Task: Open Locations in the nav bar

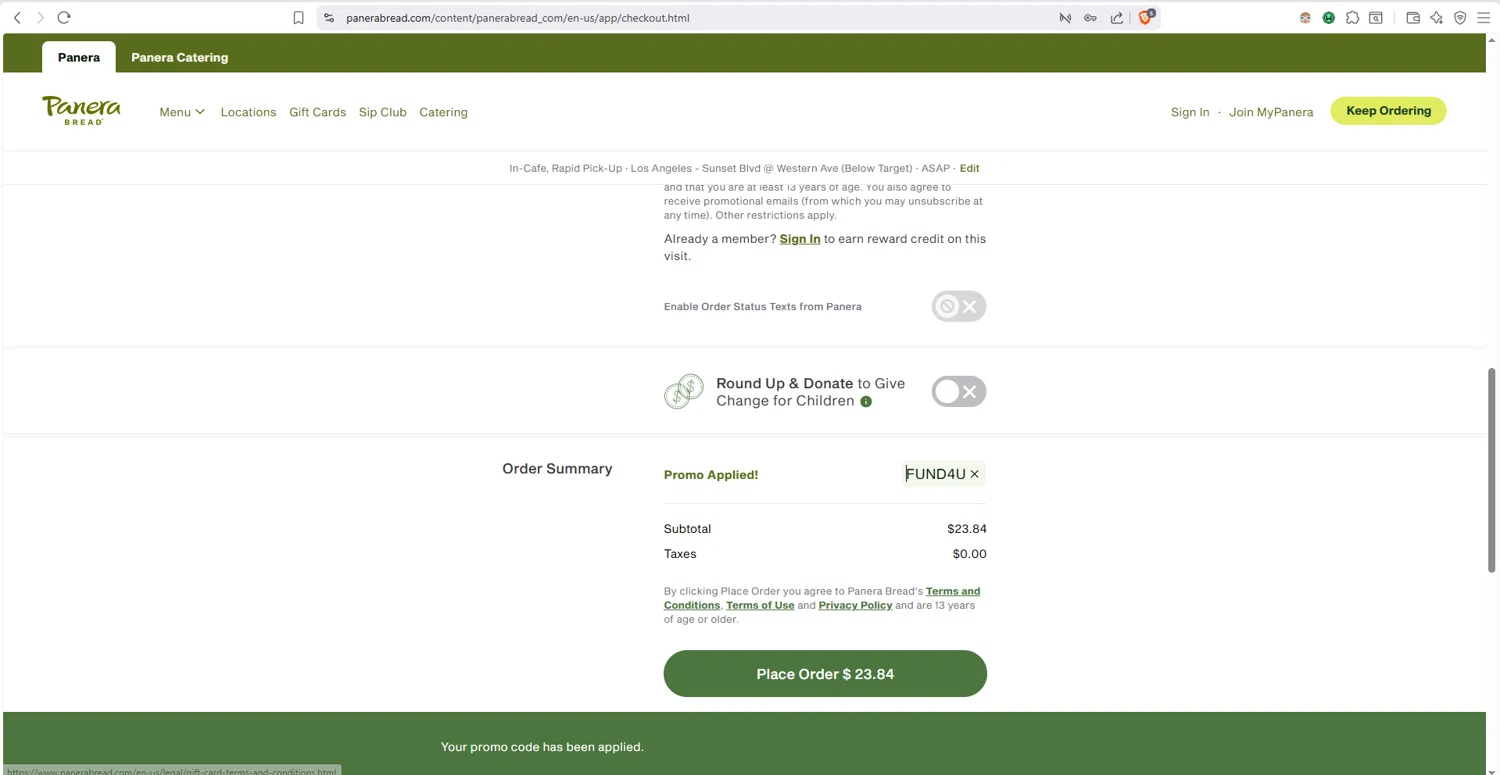Action: (x=248, y=112)
